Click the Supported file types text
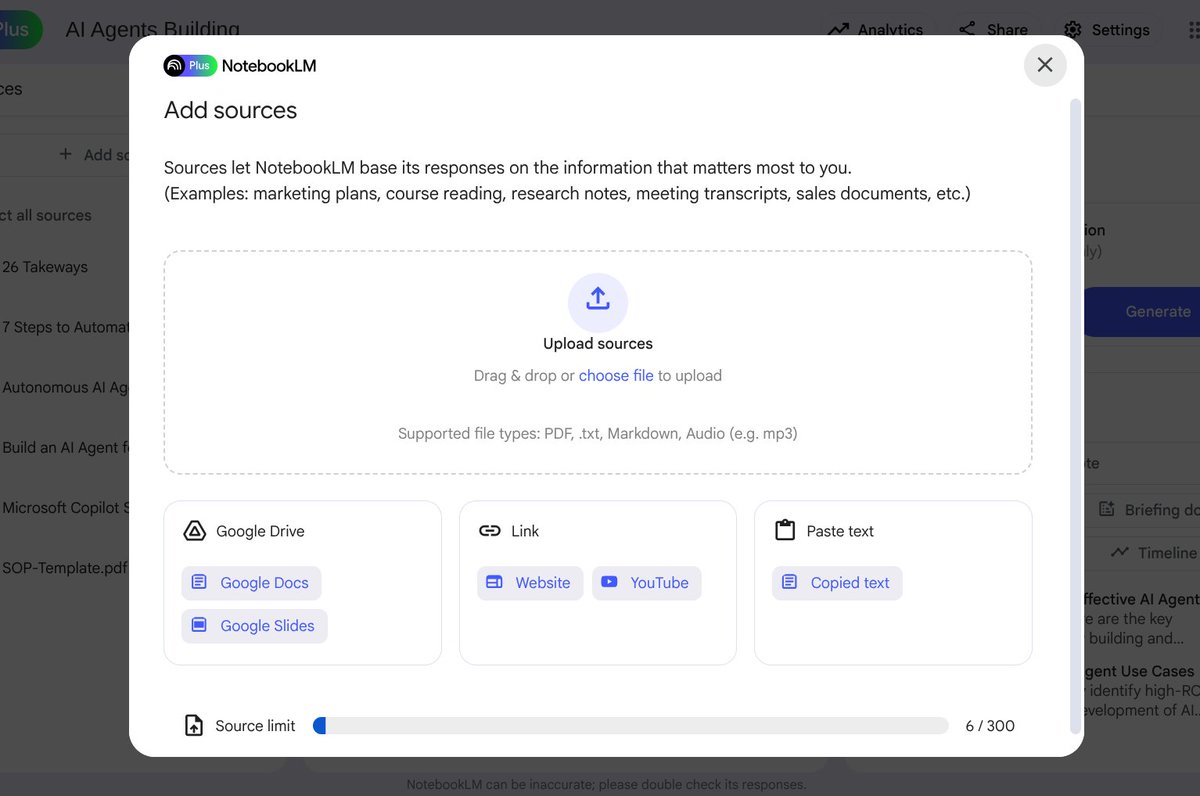This screenshot has width=1200, height=796. tap(598, 434)
